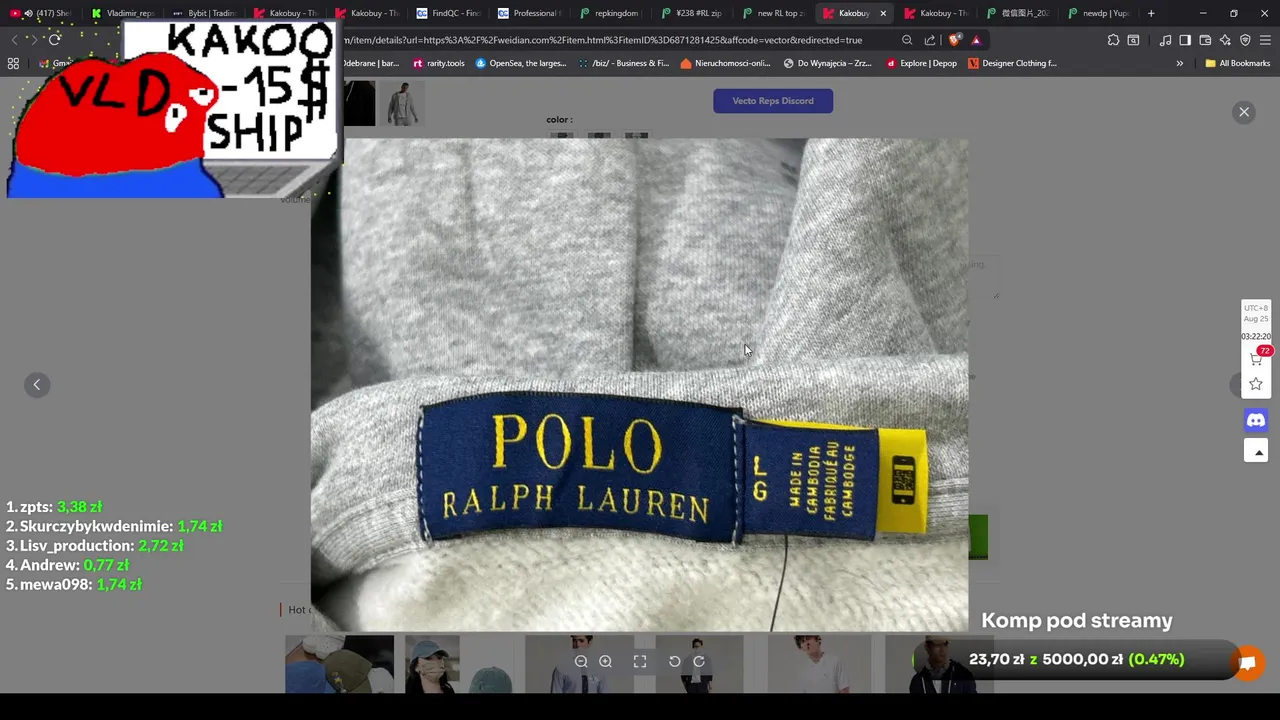This screenshot has height=720, width=1280.
Task: Close the active Kakobuy tab
Action: coord(883,13)
